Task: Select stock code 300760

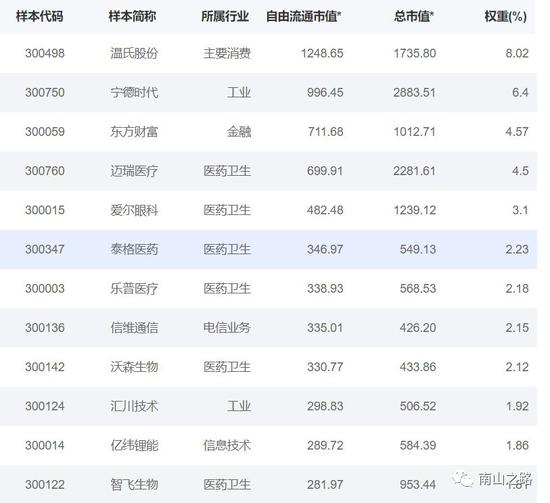Action: tap(45, 171)
